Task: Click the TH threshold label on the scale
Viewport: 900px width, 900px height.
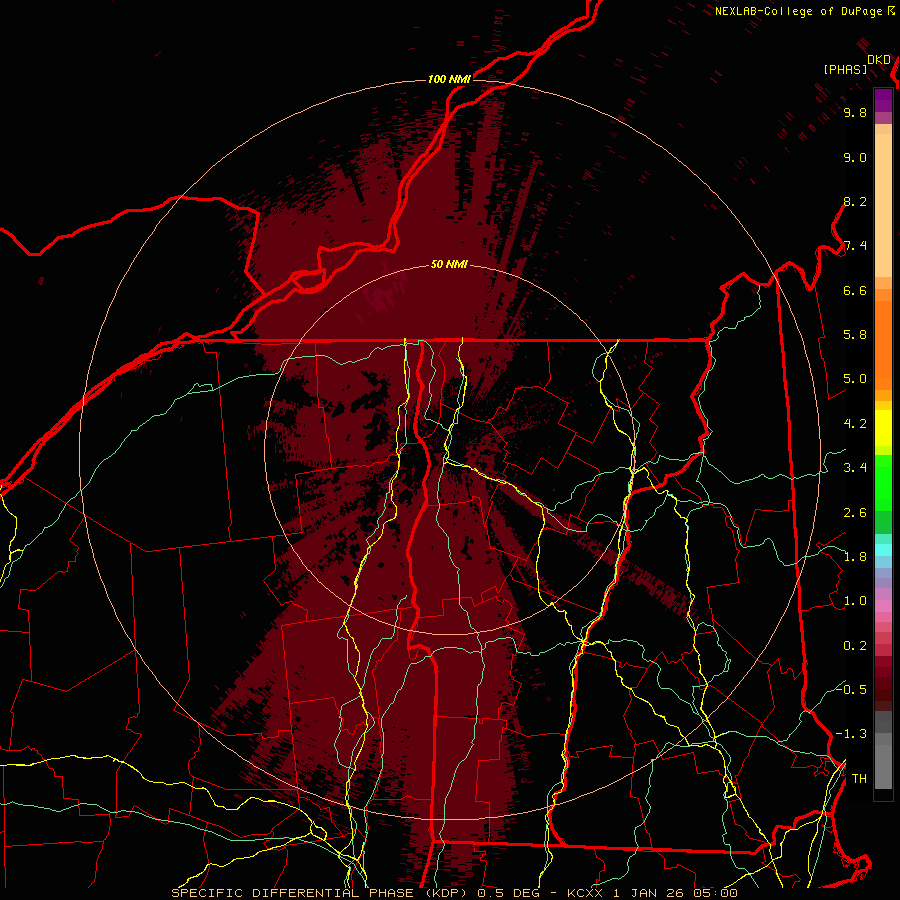Action: pos(859,779)
